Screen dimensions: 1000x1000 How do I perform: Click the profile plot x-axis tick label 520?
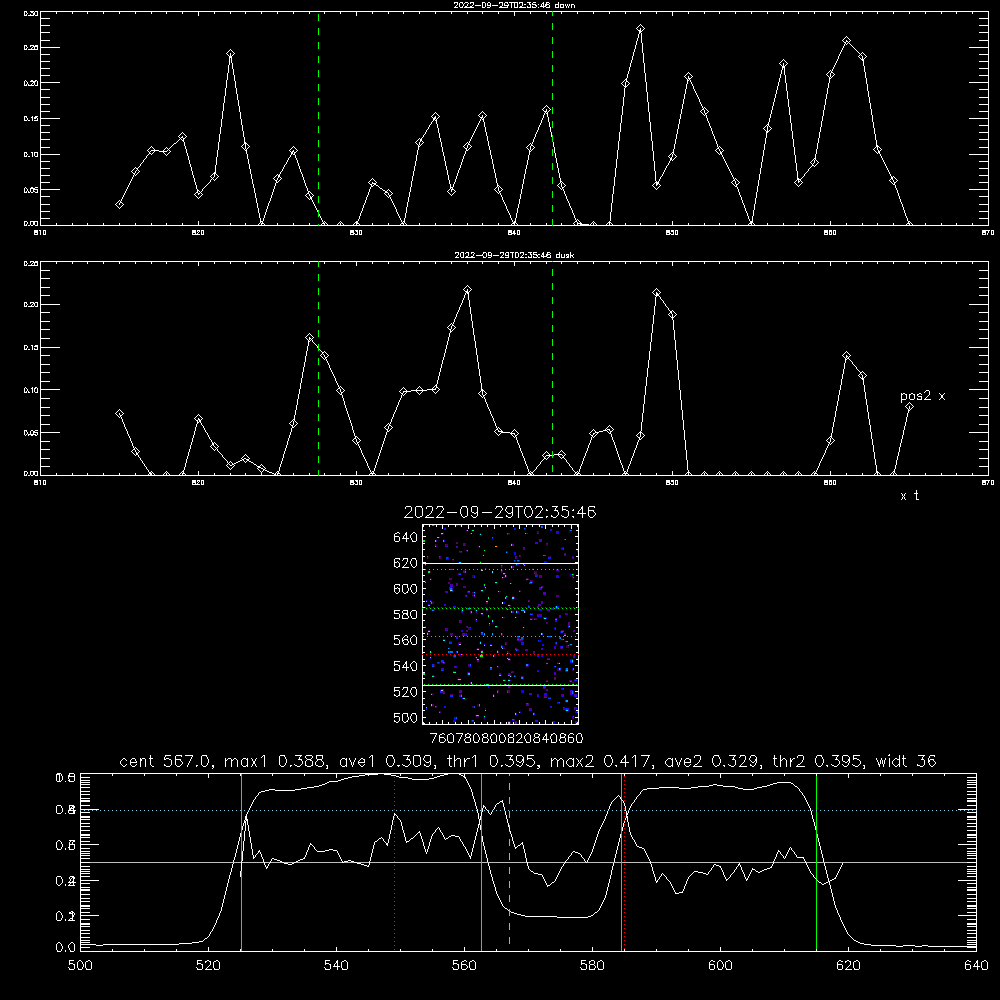[x=209, y=965]
